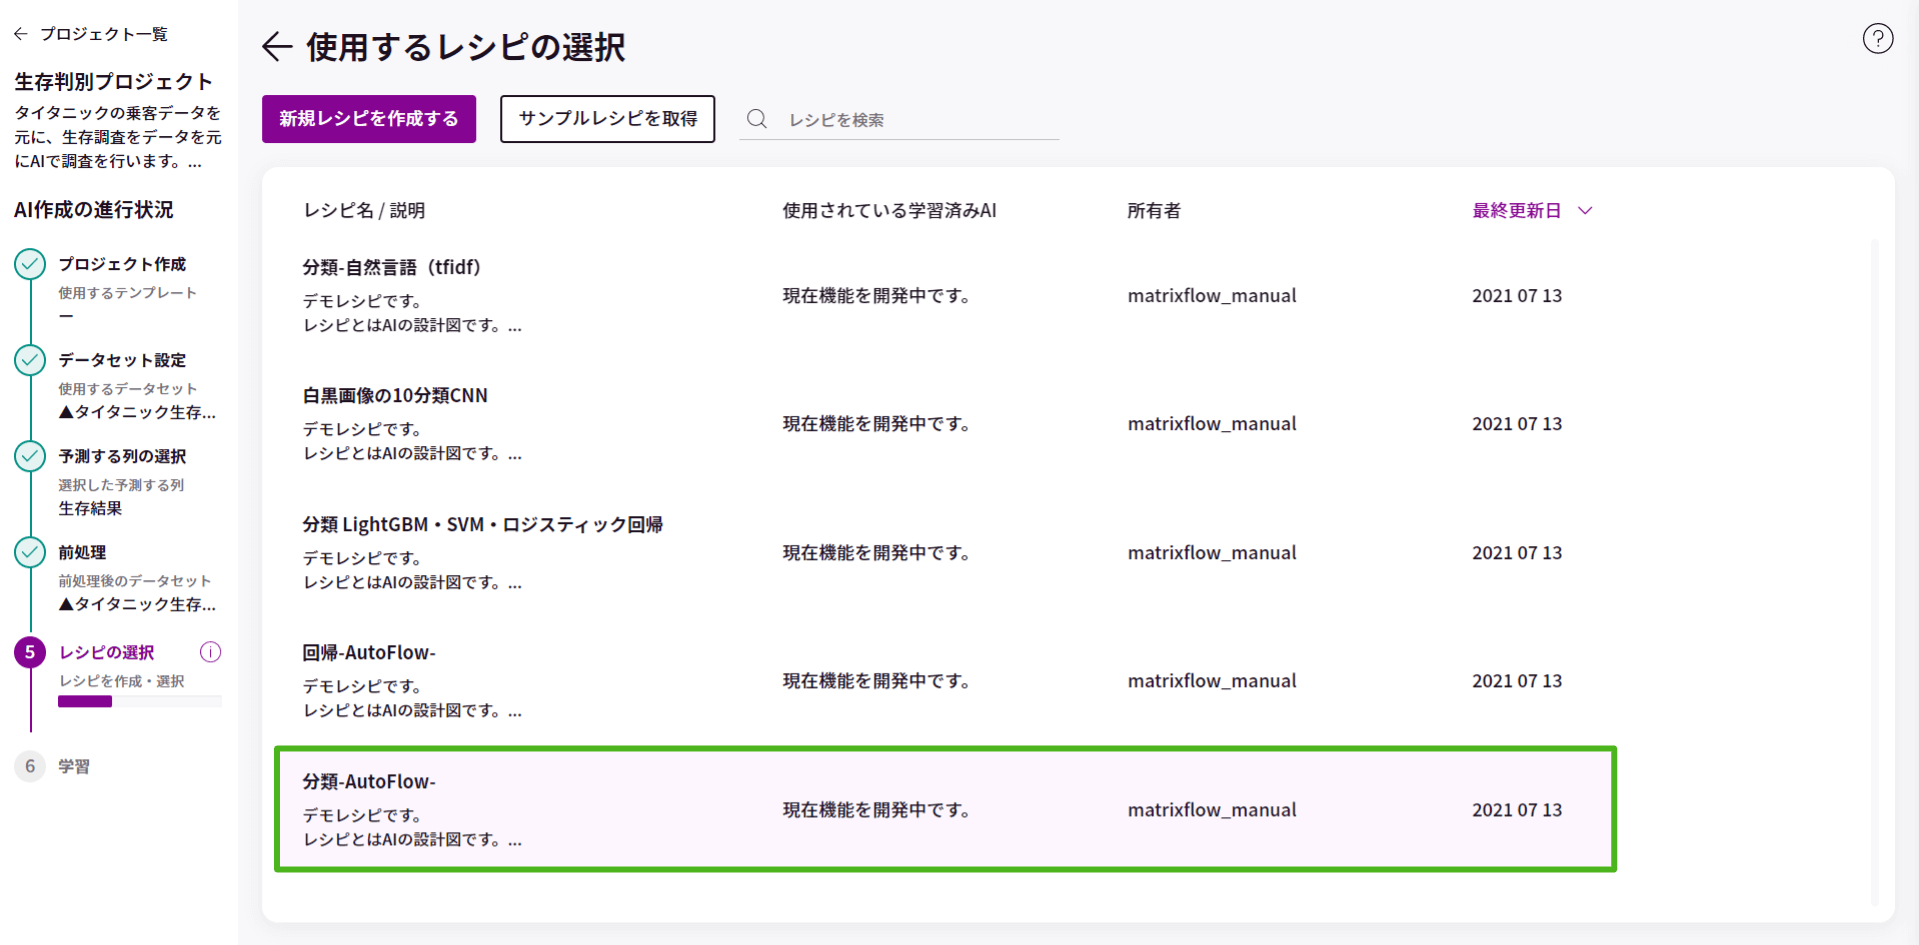Click the 前処理 step checkmark icon
Screen dimensions: 1919x945
tap(30, 552)
